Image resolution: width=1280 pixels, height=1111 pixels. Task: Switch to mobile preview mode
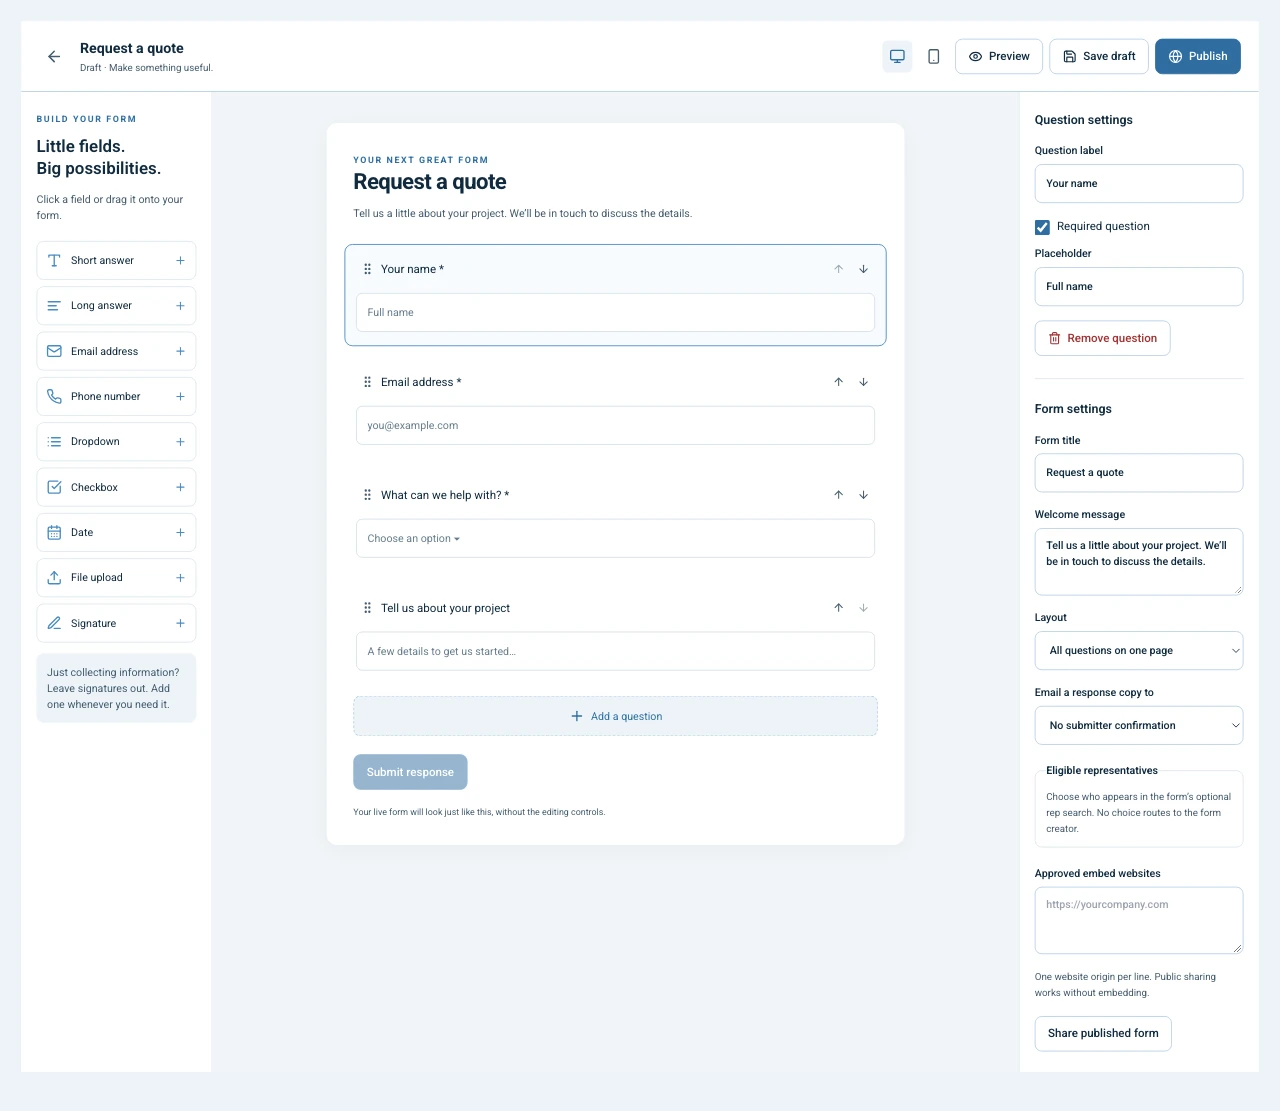pos(933,57)
